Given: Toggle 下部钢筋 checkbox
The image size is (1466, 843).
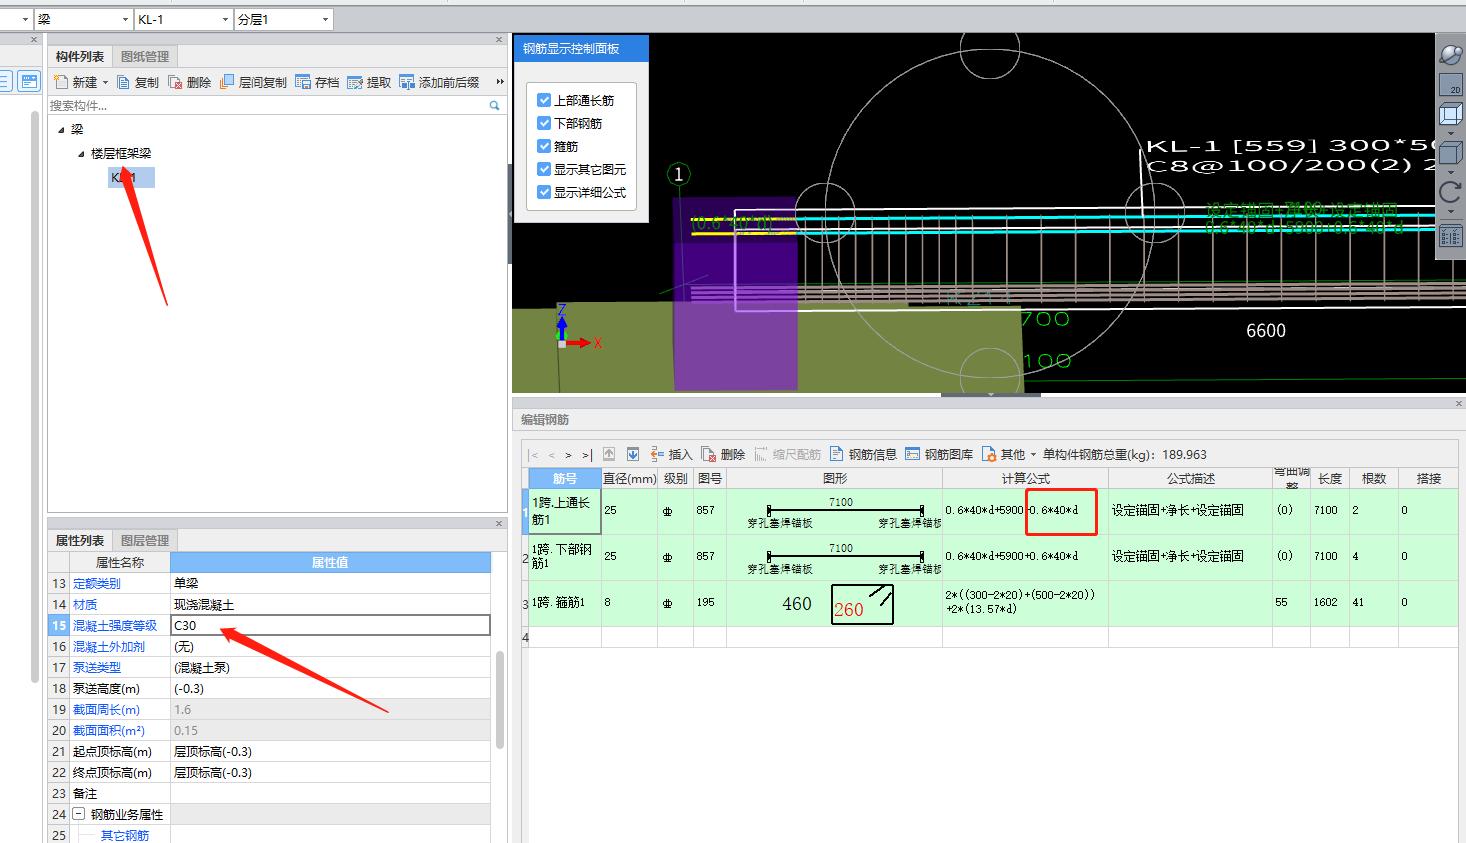Looking at the screenshot, I should (x=544, y=123).
